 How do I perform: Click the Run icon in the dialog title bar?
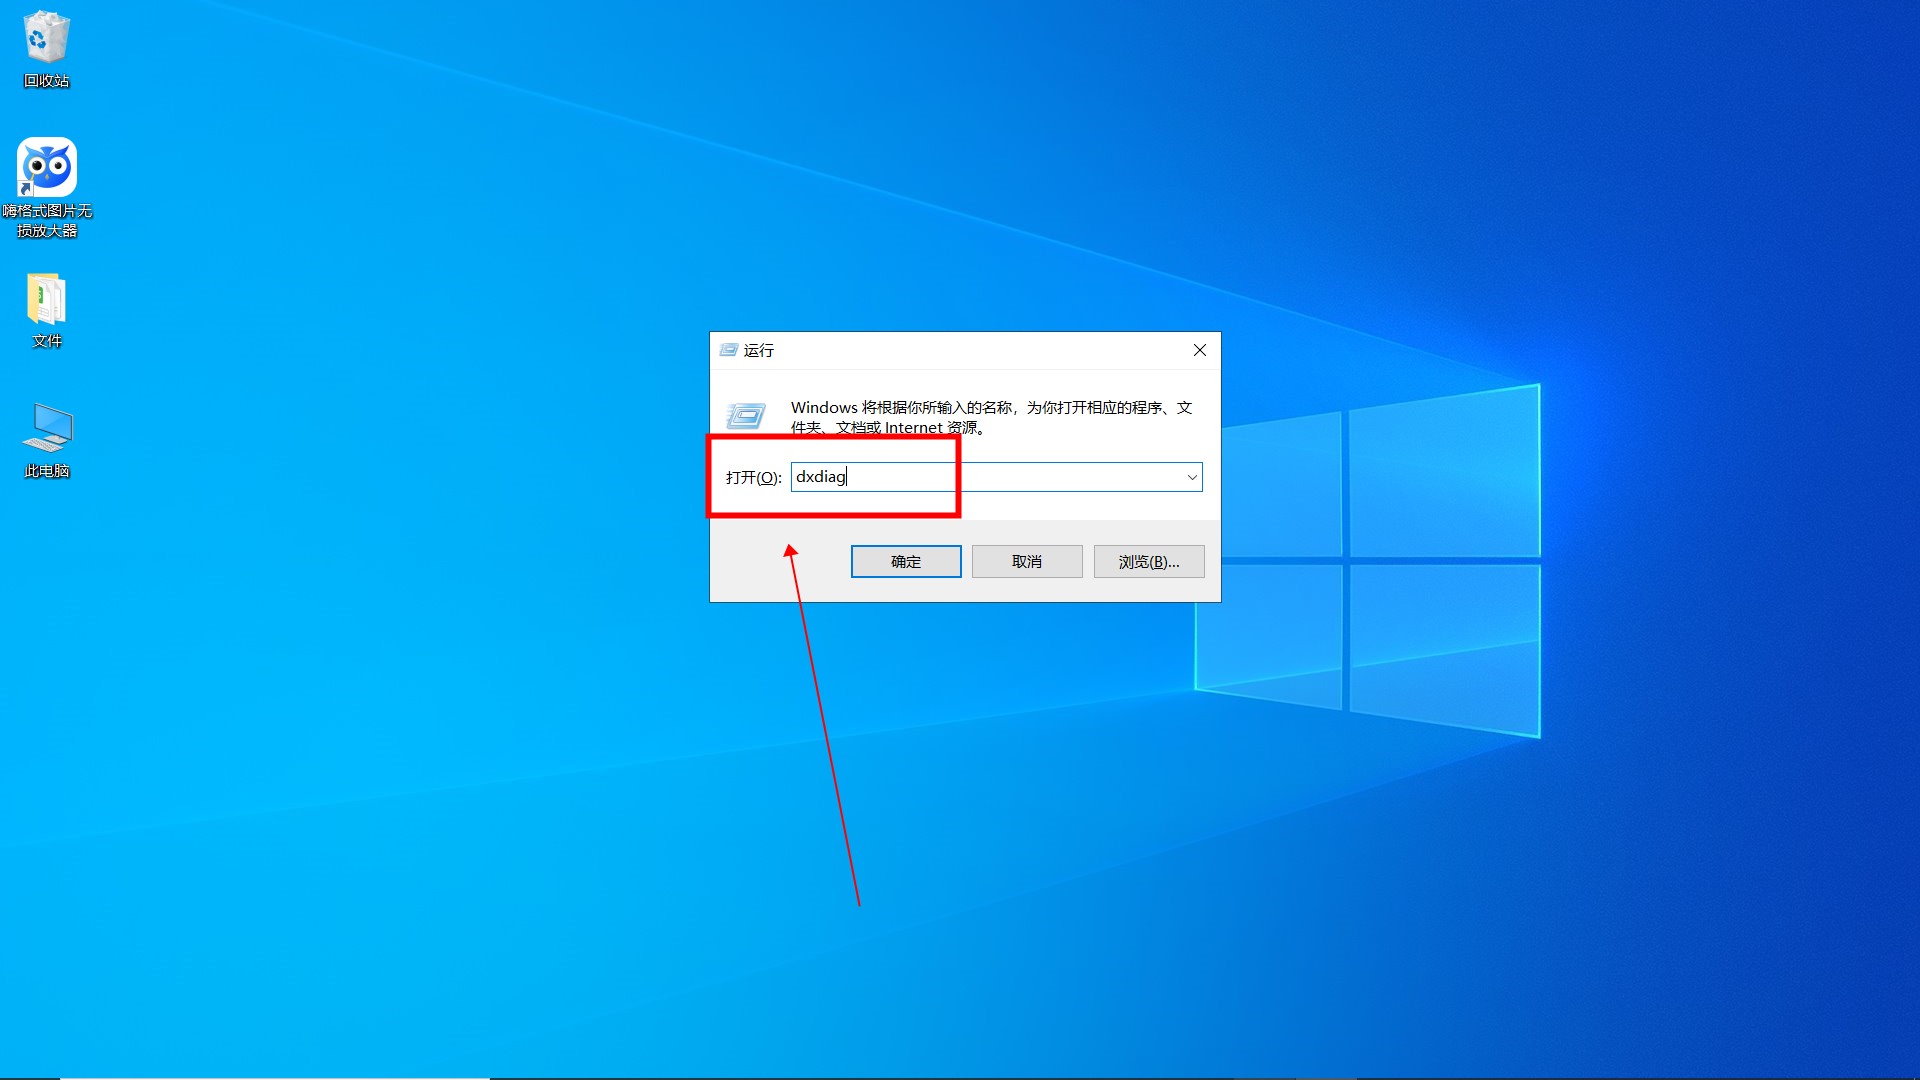pyautogui.click(x=728, y=350)
